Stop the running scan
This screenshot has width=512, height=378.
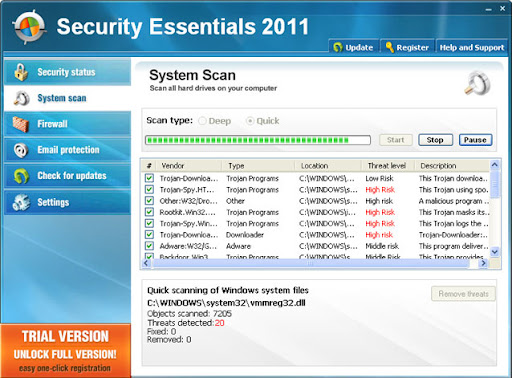(435, 140)
